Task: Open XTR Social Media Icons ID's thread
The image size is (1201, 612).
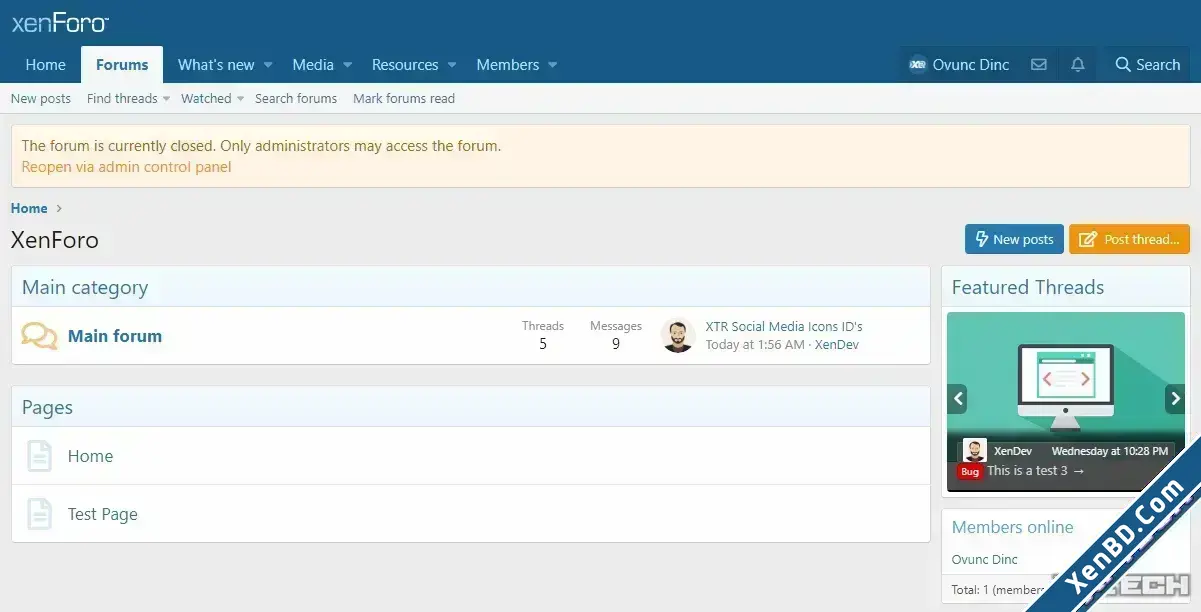Action: point(784,326)
